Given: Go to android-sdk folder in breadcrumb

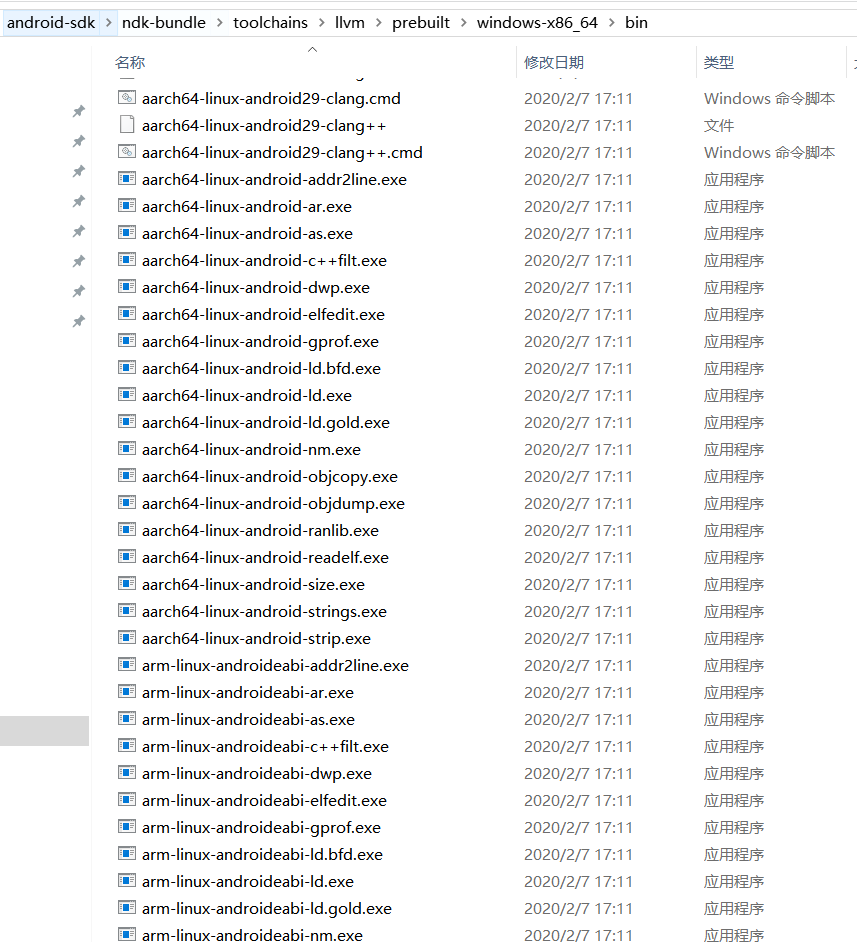Looking at the screenshot, I should (x=51, y=23).
